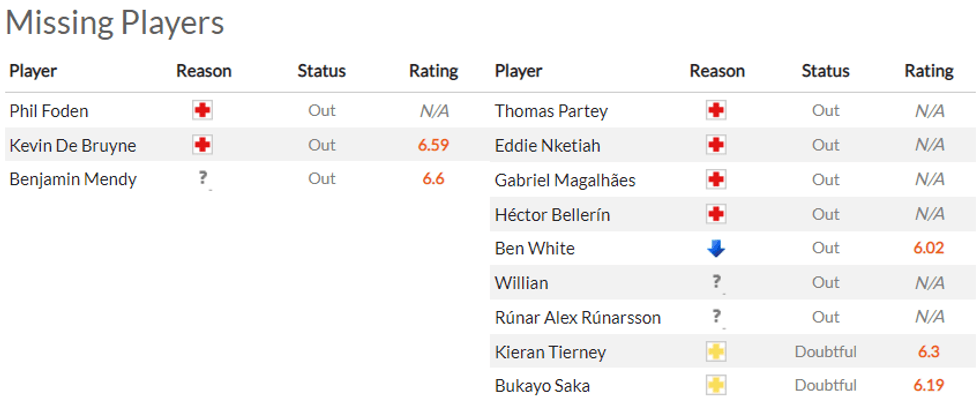Open Phil Foden's player link

(49, 111)
